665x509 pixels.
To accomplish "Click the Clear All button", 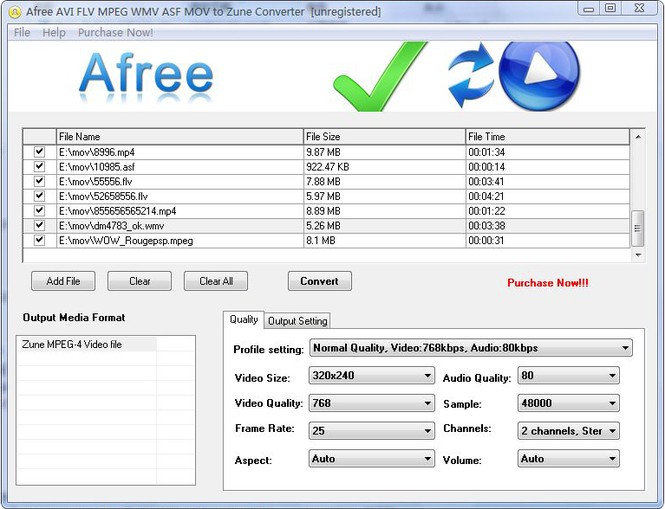I will click(x=216, y=281).
